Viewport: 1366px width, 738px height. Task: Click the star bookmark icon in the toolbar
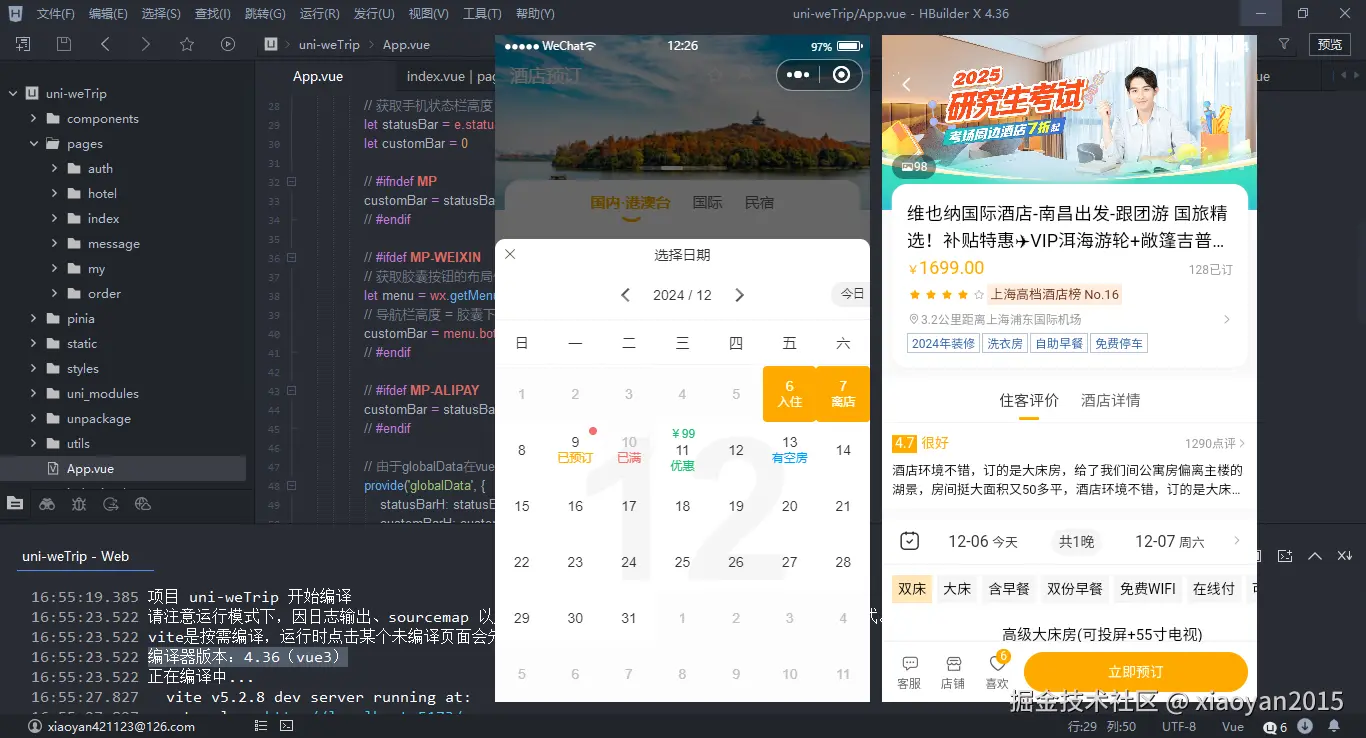coord(186,44)
